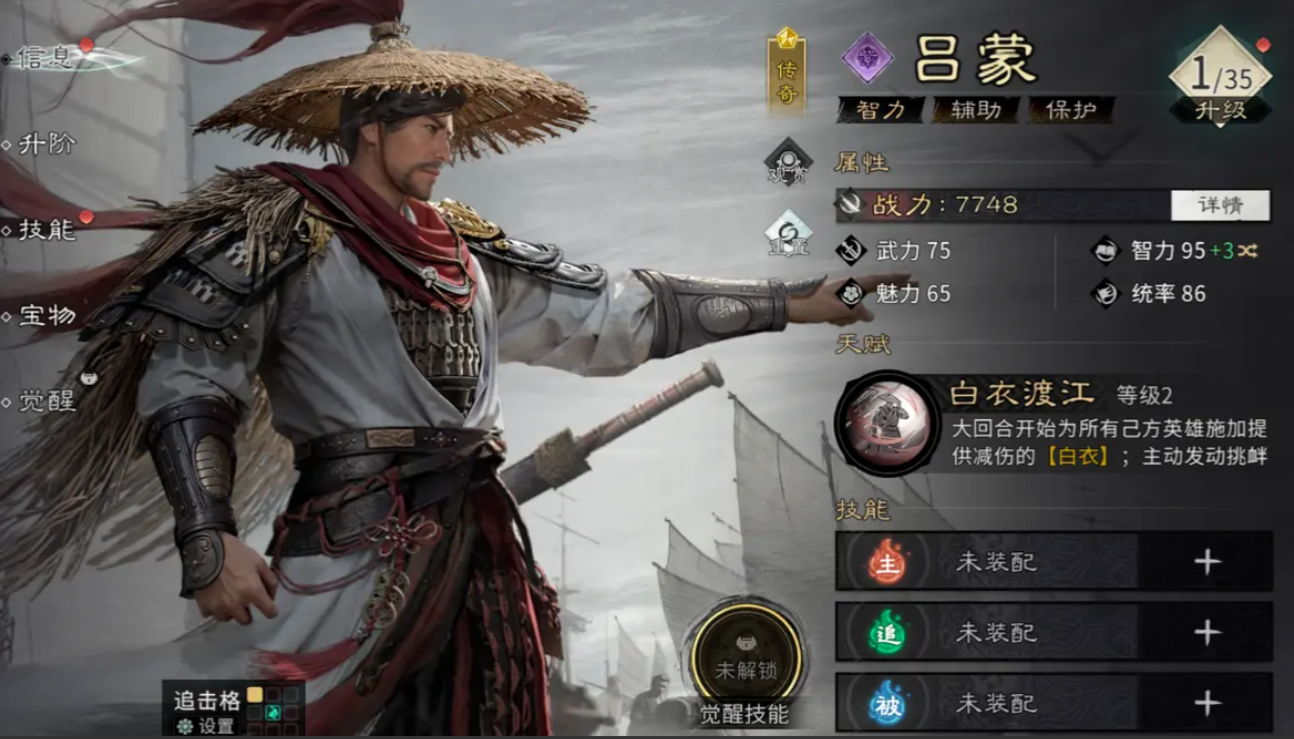Open the 观赏 view mode icon
1294x739 pixels.
788,163
